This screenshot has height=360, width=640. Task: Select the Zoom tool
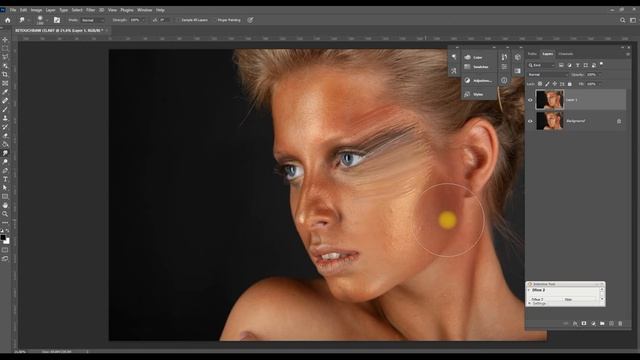[x=5, y=214]
